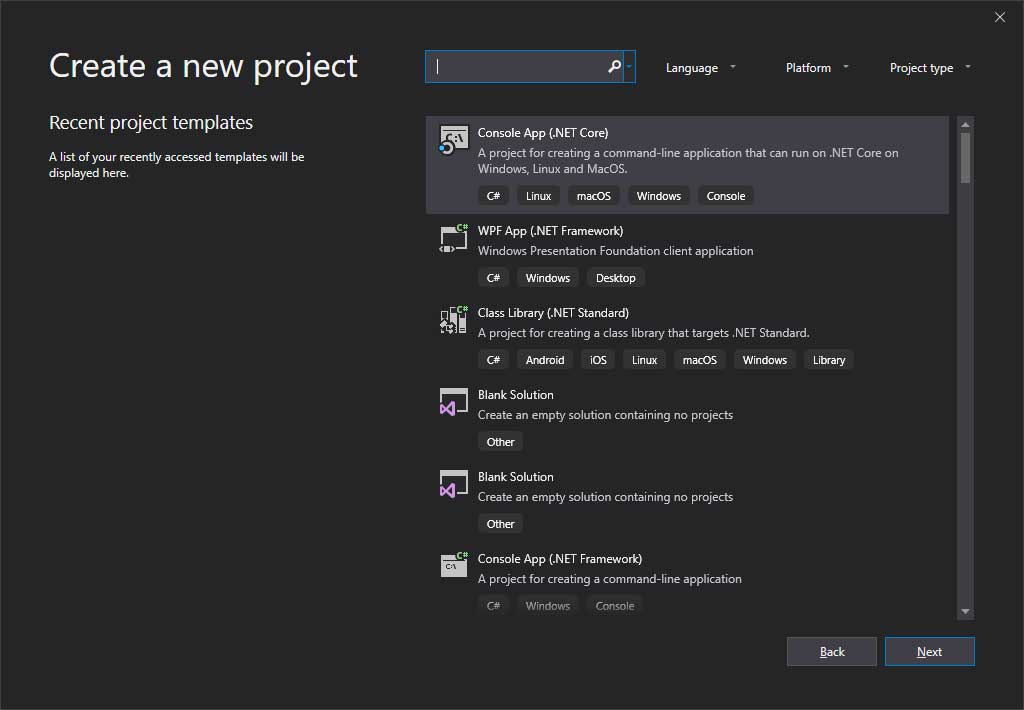
Task: Click the second Blank Solution template icon
Action: click(x=452, y=484)
